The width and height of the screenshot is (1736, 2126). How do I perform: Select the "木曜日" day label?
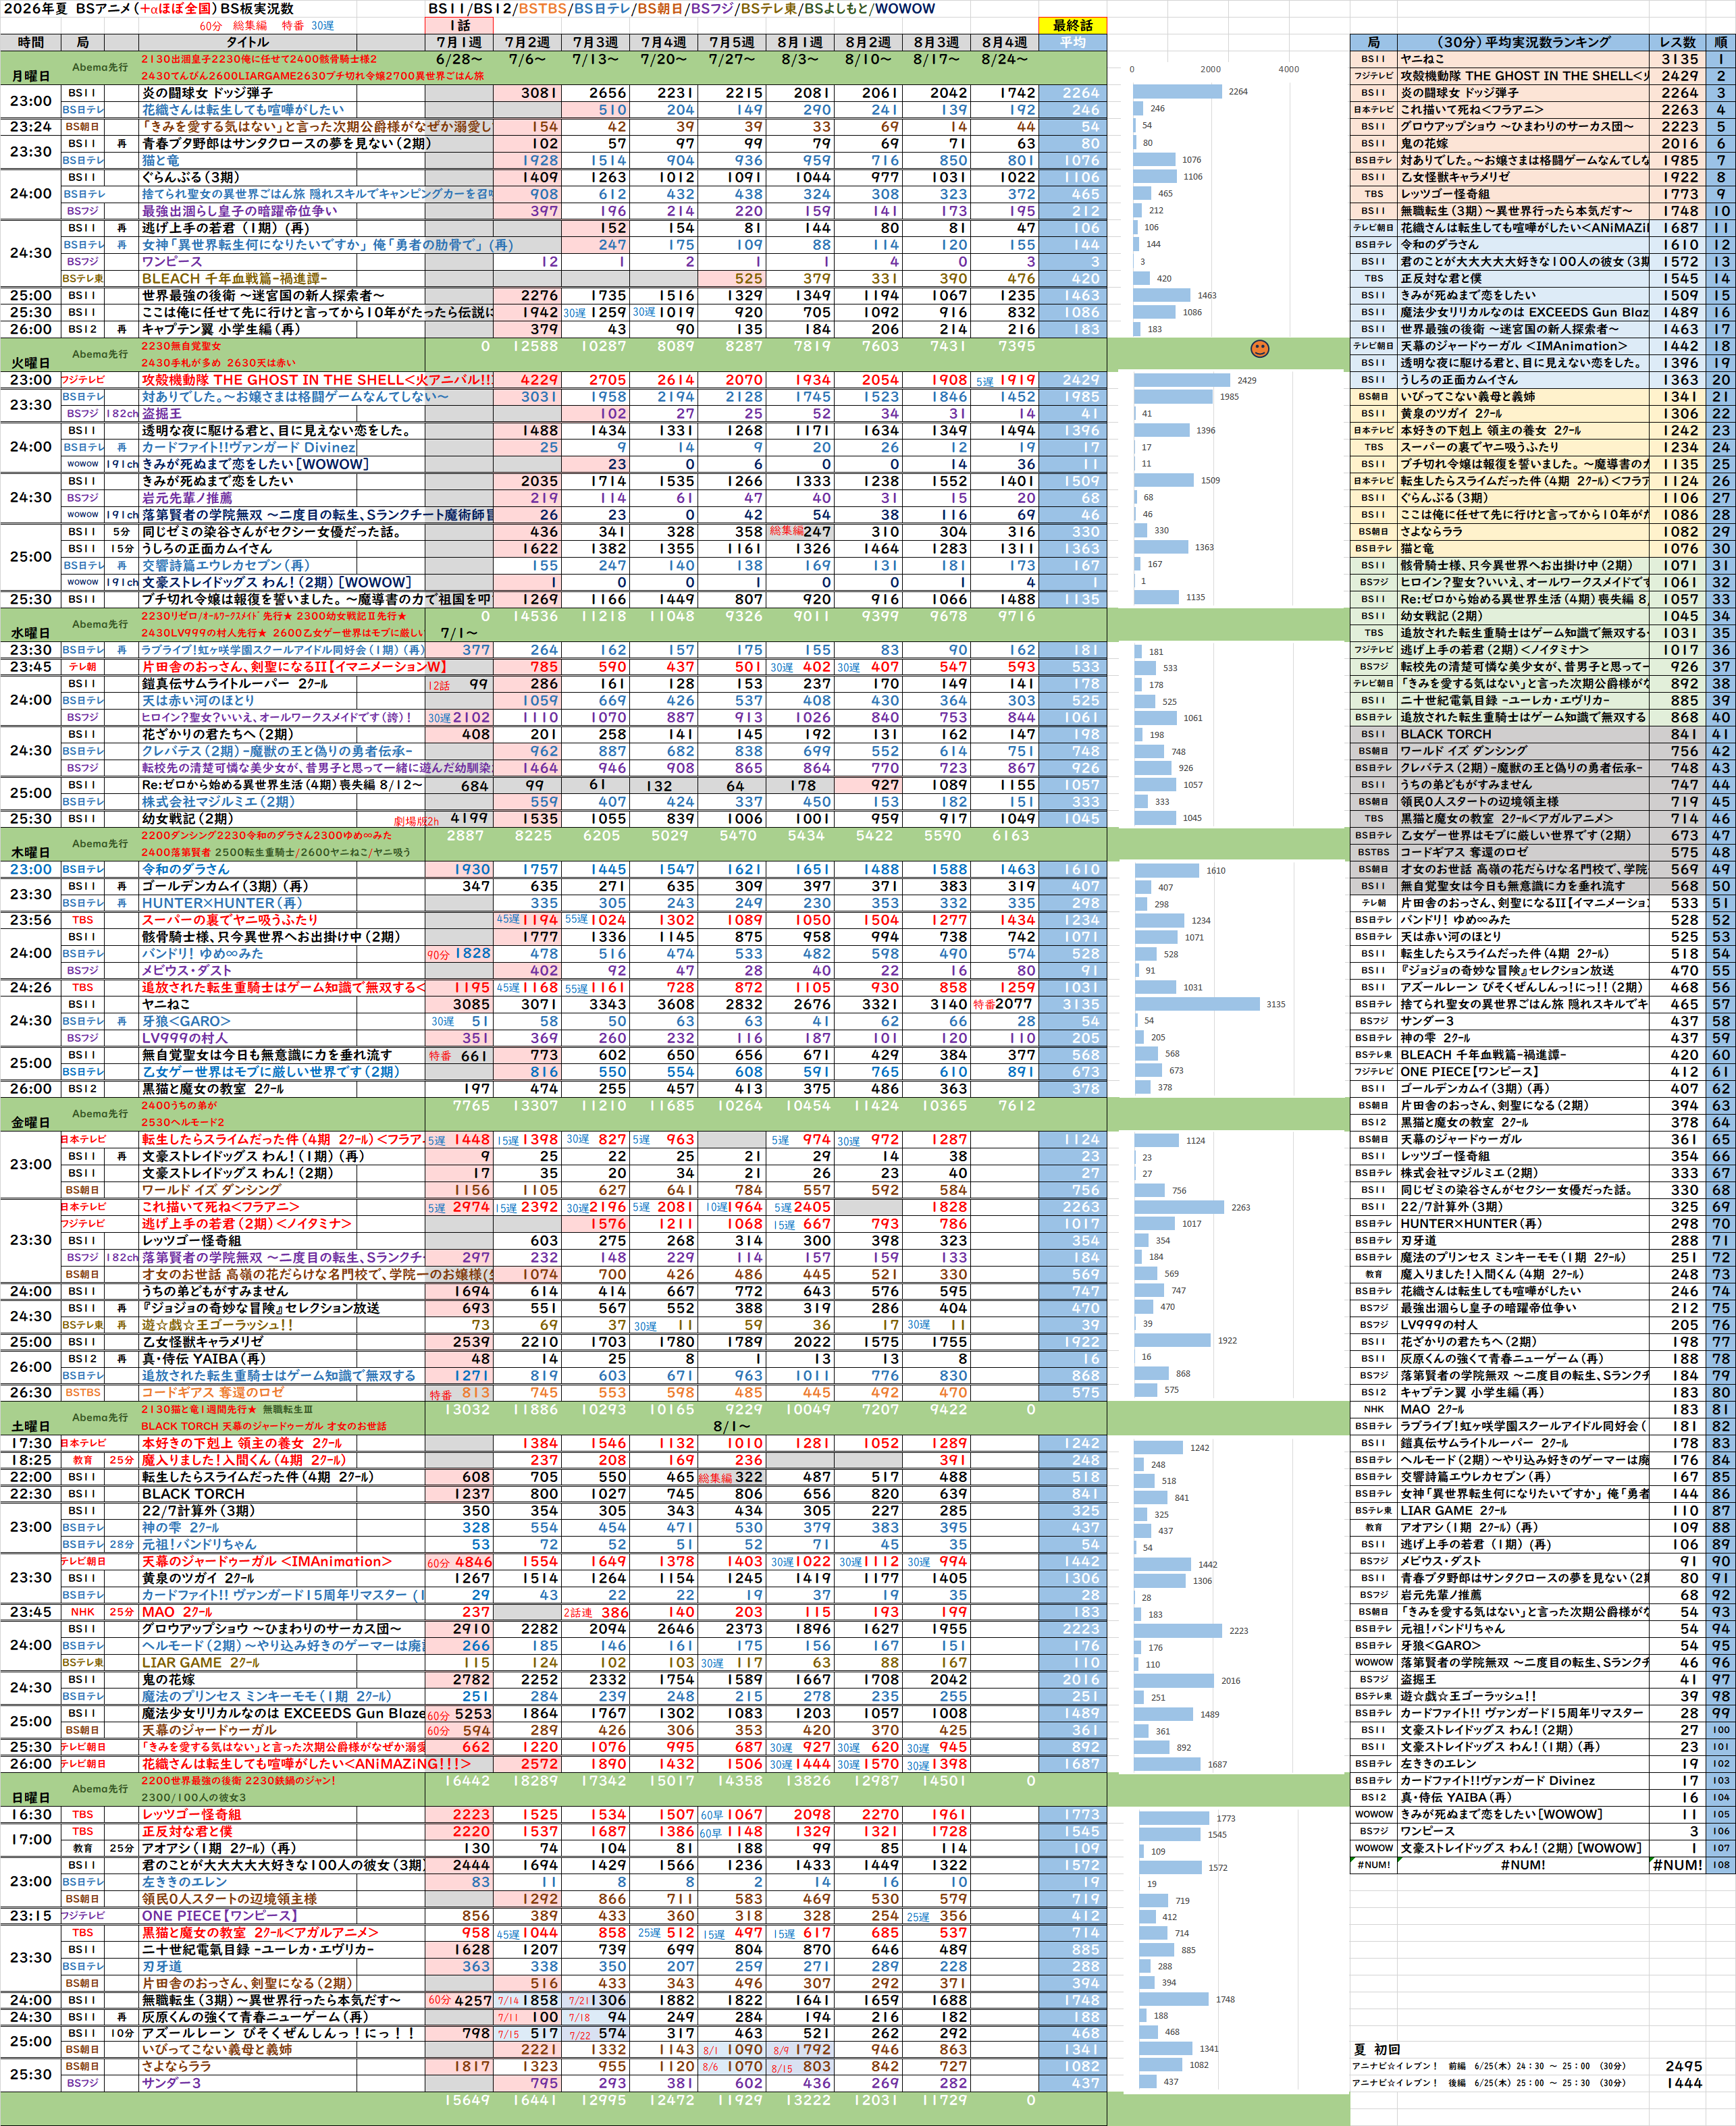(x=31, y=852)
